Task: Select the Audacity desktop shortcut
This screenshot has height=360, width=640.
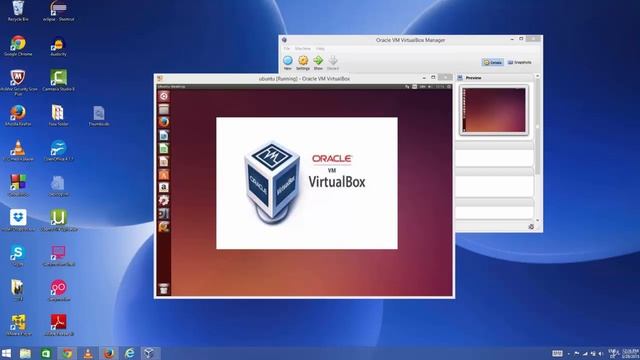Action: pos(58,46)
